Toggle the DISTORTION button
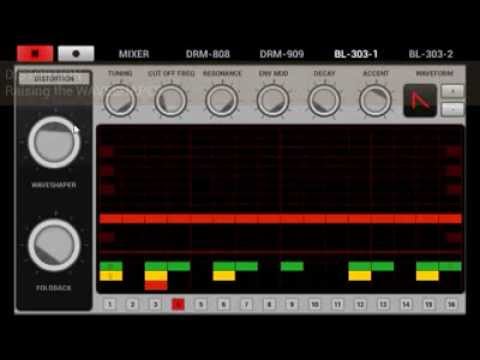This screenshot has width=480, height=360. click(54, 79)
